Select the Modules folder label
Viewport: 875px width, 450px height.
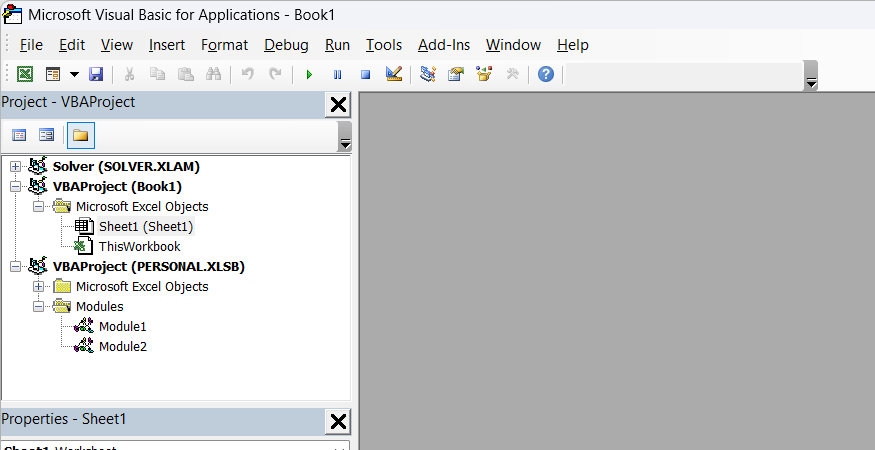99,307
